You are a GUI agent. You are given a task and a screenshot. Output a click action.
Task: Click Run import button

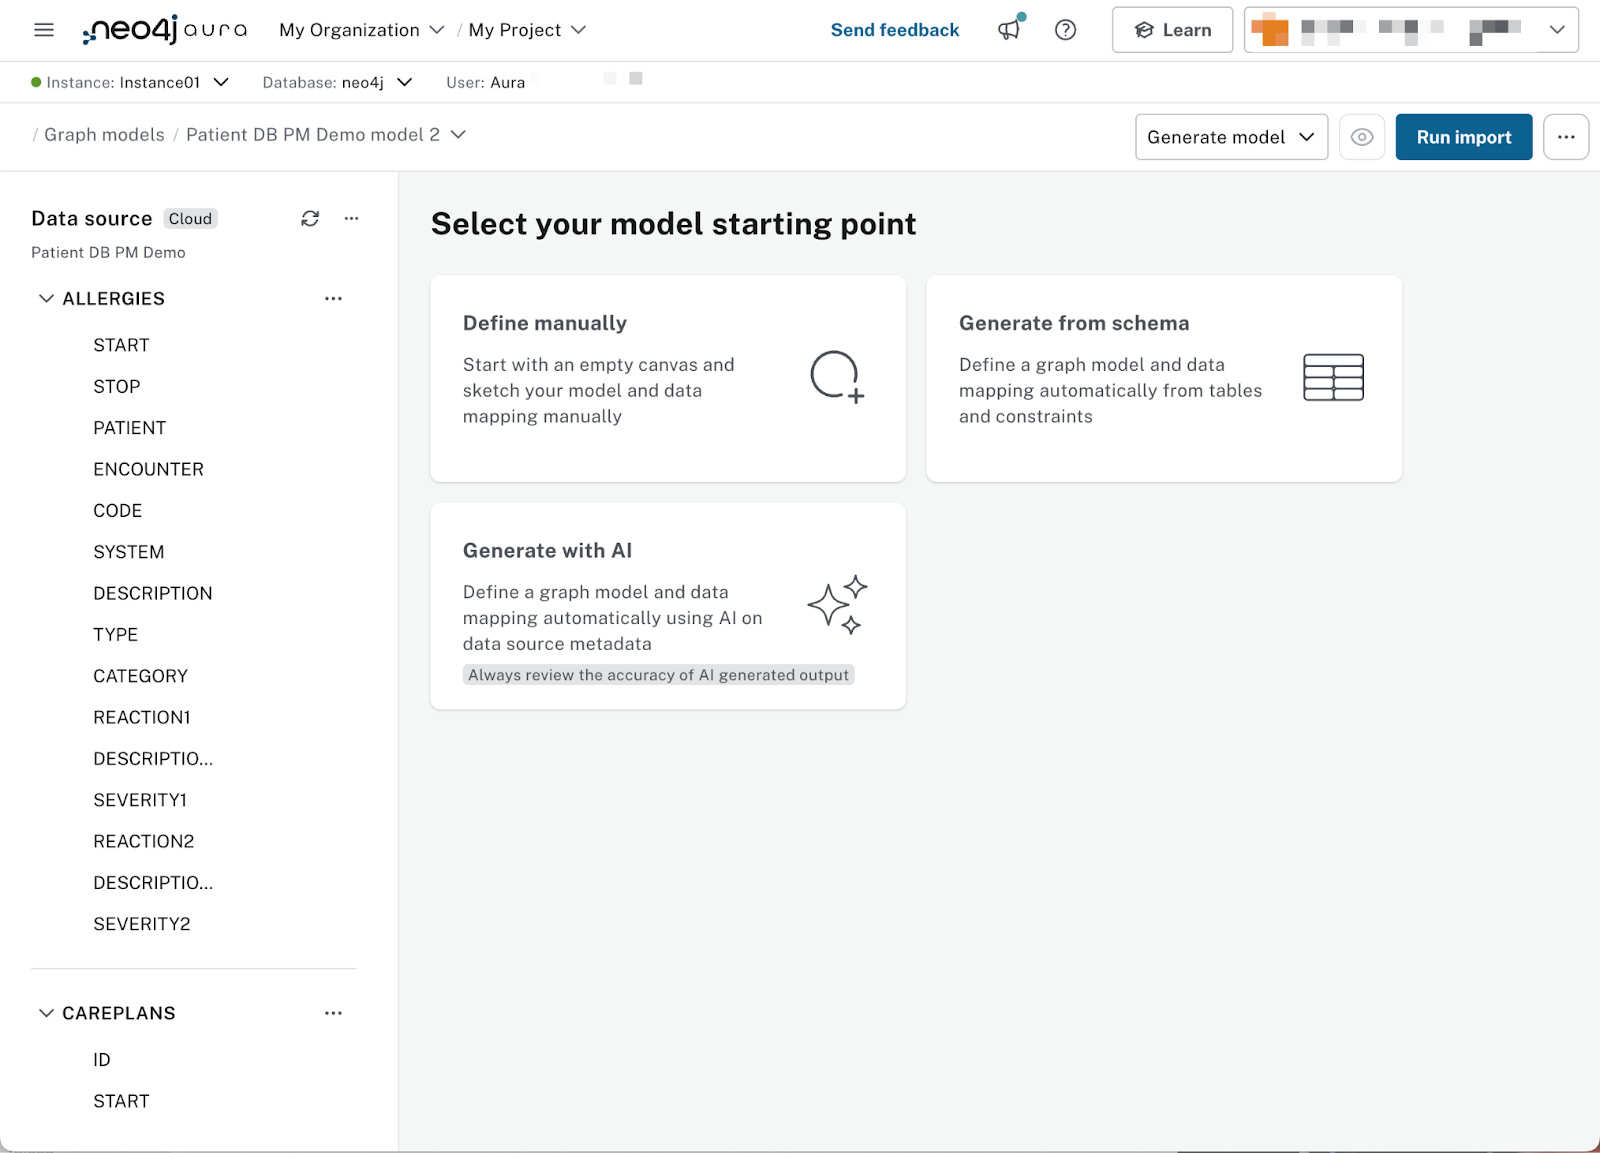tap(1464, 137)
